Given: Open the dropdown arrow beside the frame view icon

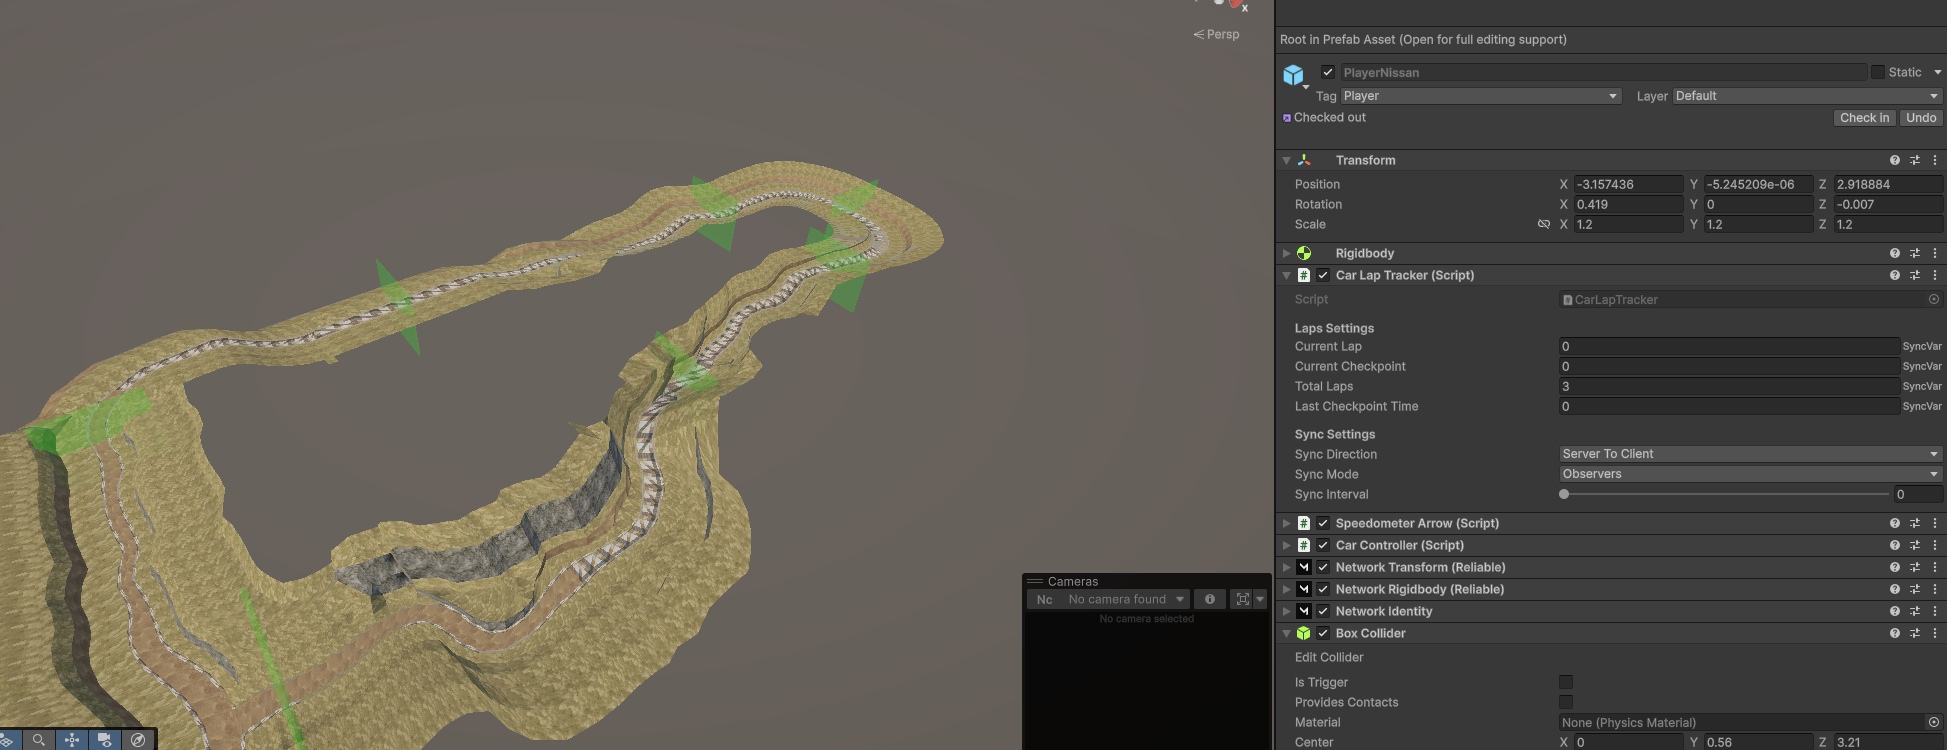Looking at the screenshot, I should pos(1260,599).
